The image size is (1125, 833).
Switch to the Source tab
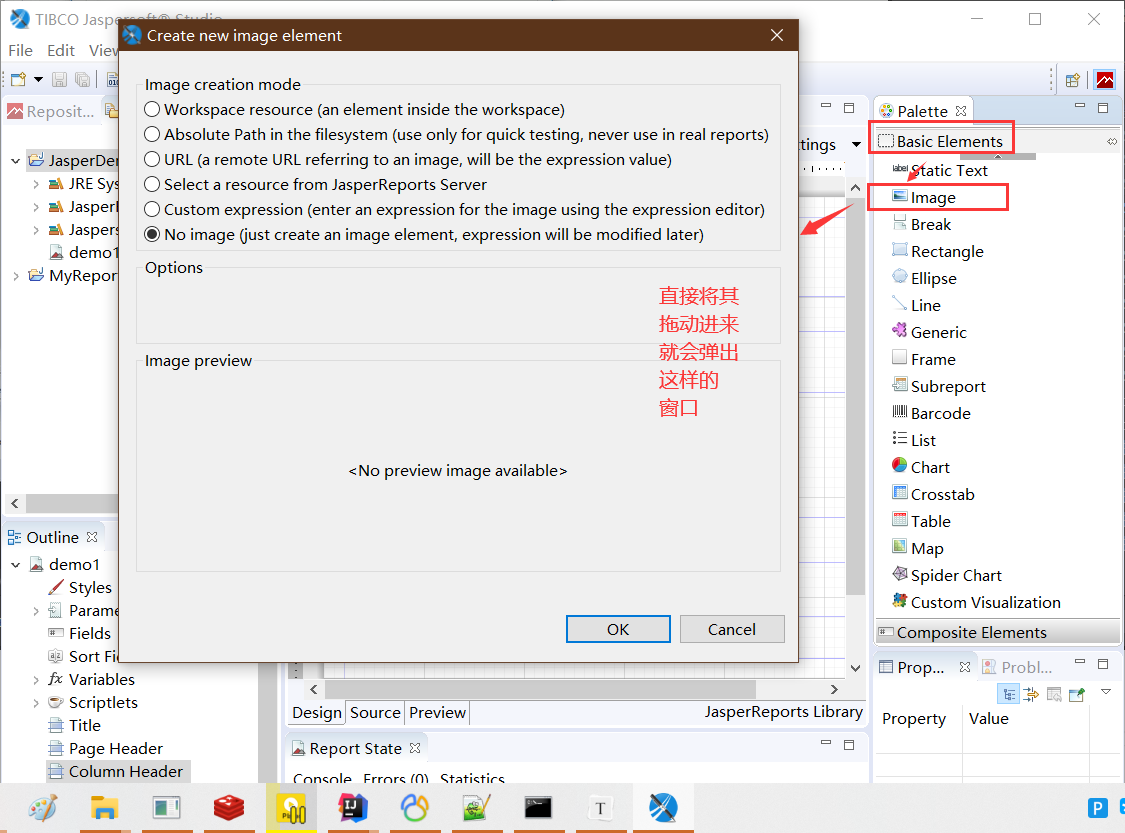pos(375,712)
